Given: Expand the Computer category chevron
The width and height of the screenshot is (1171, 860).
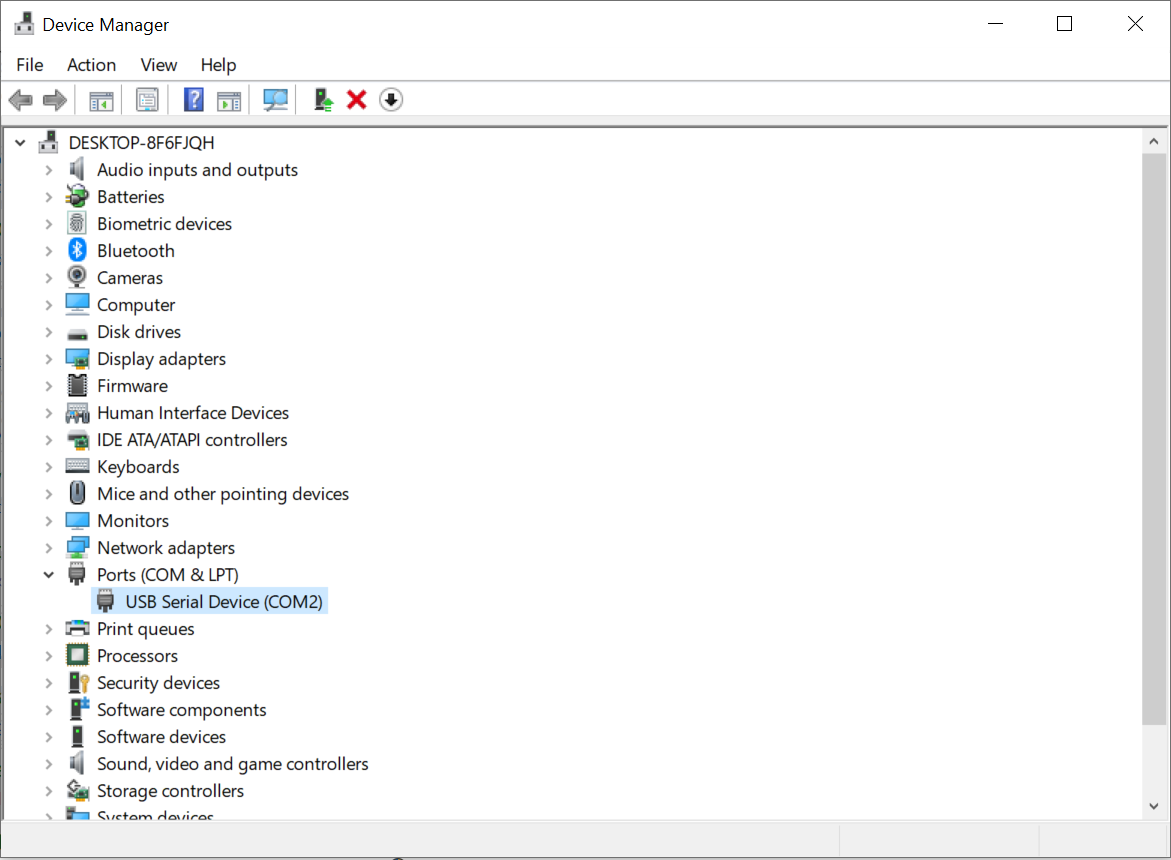Looking at the screenshot, I should click(x=49, y=305).
